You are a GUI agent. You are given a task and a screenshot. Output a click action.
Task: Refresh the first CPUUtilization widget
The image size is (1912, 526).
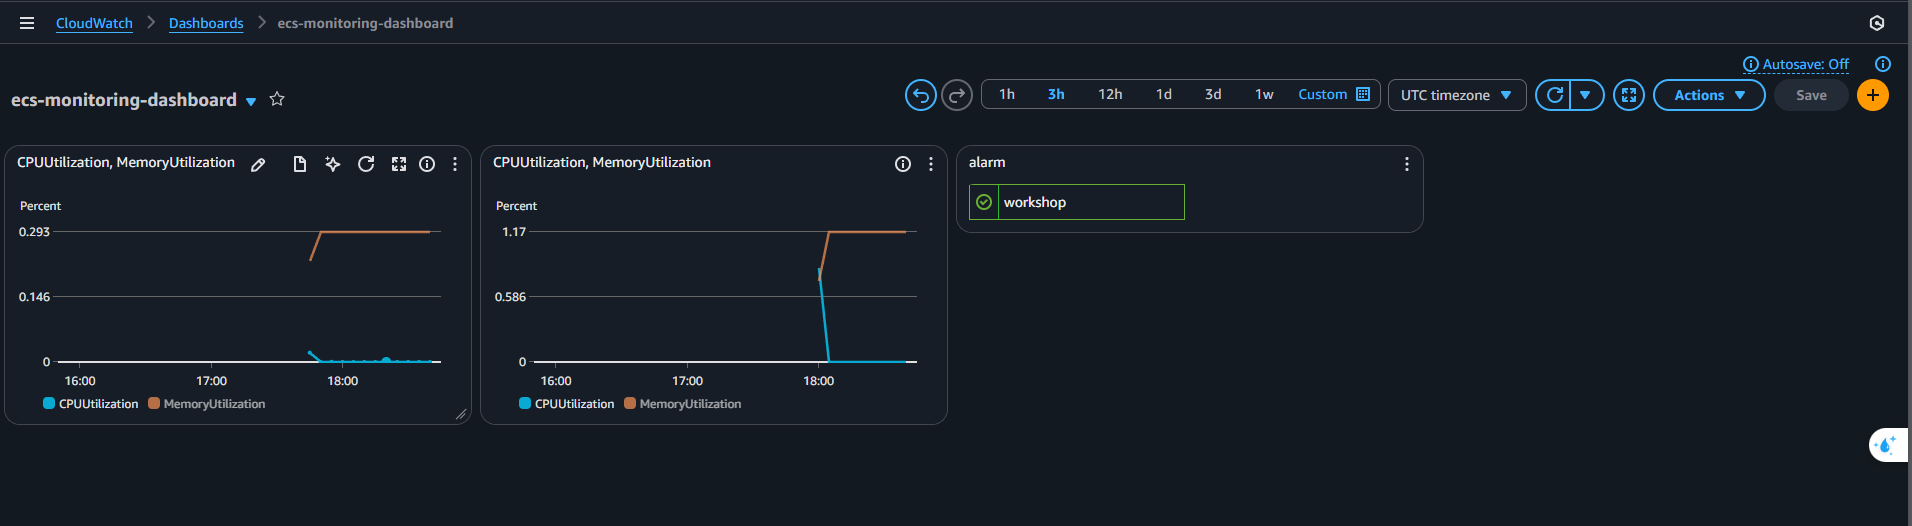(366, 164)
